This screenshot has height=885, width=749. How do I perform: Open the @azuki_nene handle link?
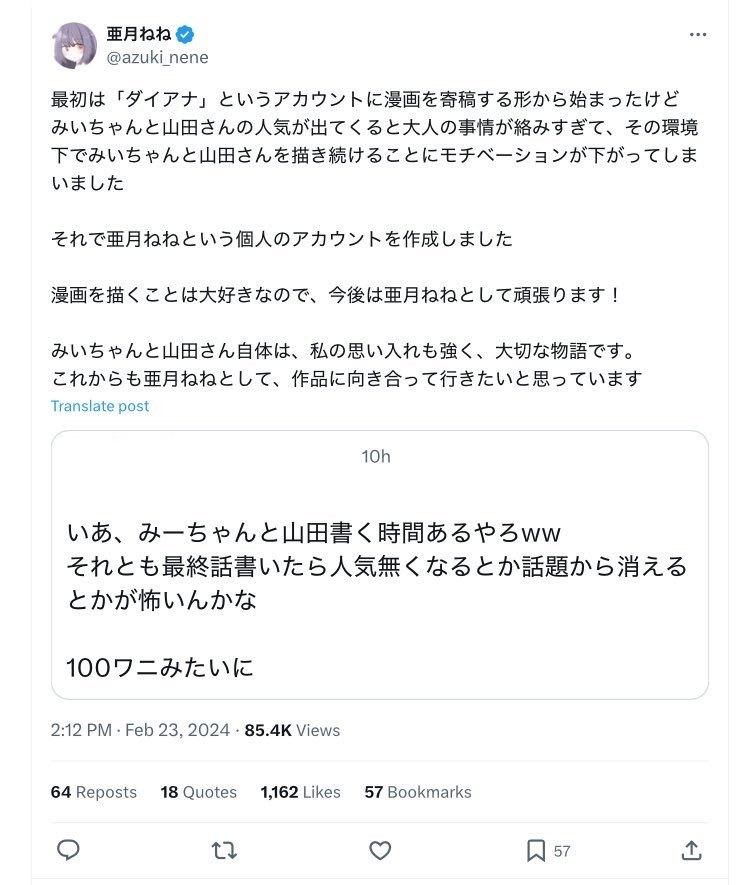(x=157, y=58)
